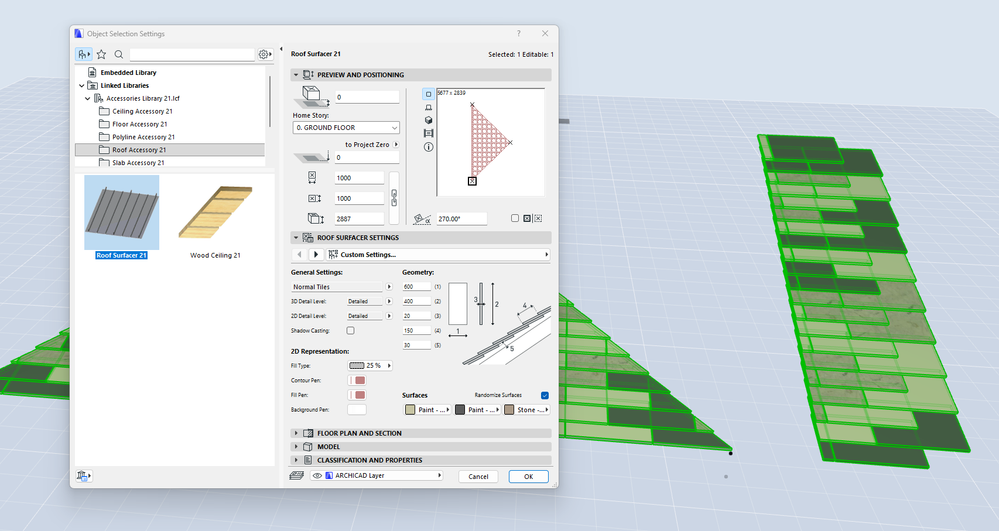This screenshot has width=999, height=531.
Task: Open the Fill Type 25 % dropdown
Action: click(370, 366)
